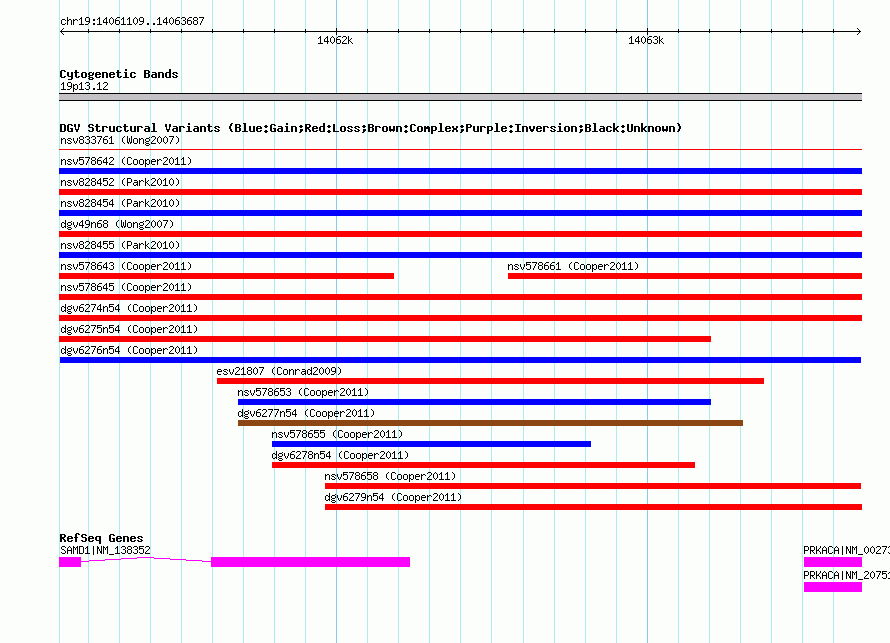Screen dimensions: 890x643
Task: Click the chr19:14061109..14063687 coordinates text
Action: 132,21
